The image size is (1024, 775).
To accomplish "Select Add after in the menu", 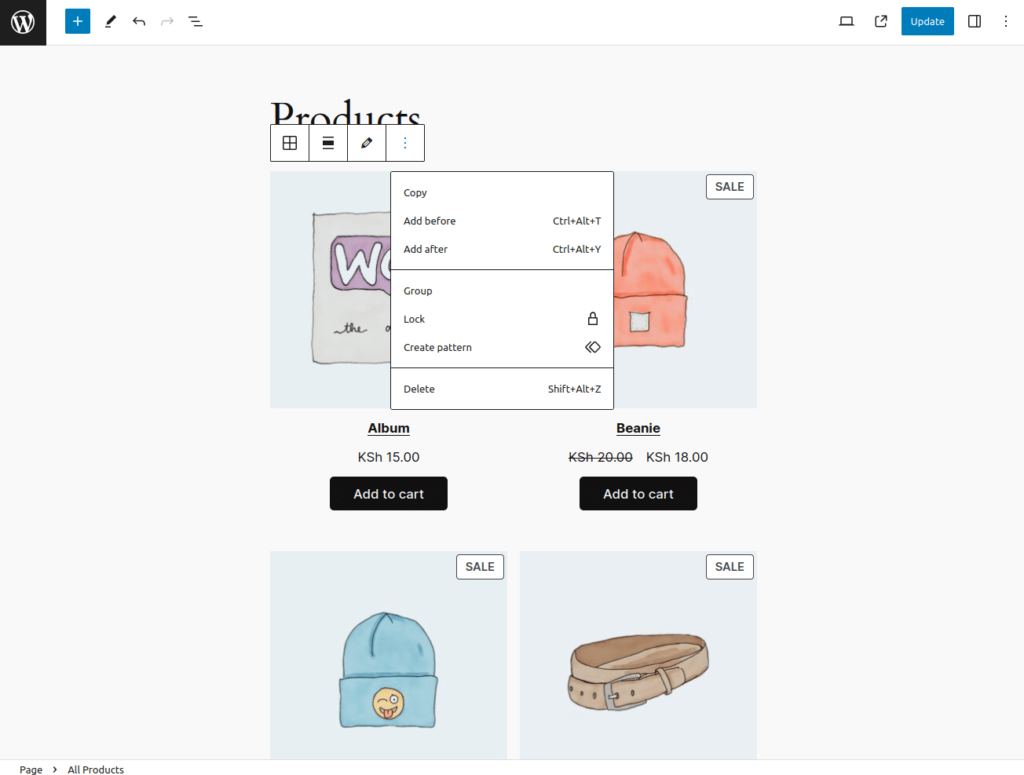I will tap(502, 249).
